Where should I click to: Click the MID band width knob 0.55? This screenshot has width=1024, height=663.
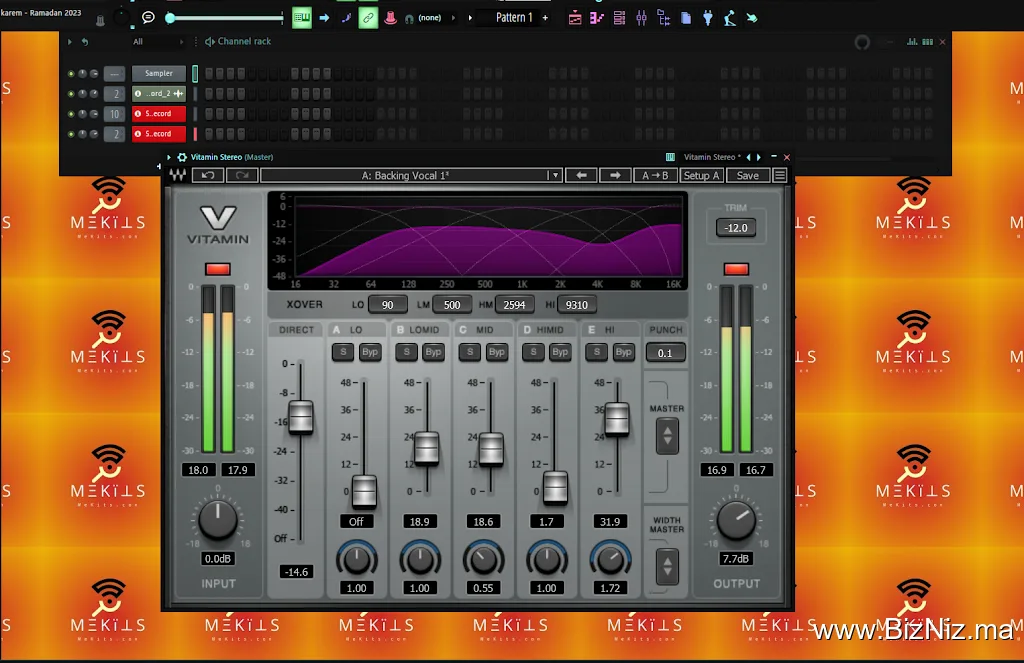[x=483, y=559]
